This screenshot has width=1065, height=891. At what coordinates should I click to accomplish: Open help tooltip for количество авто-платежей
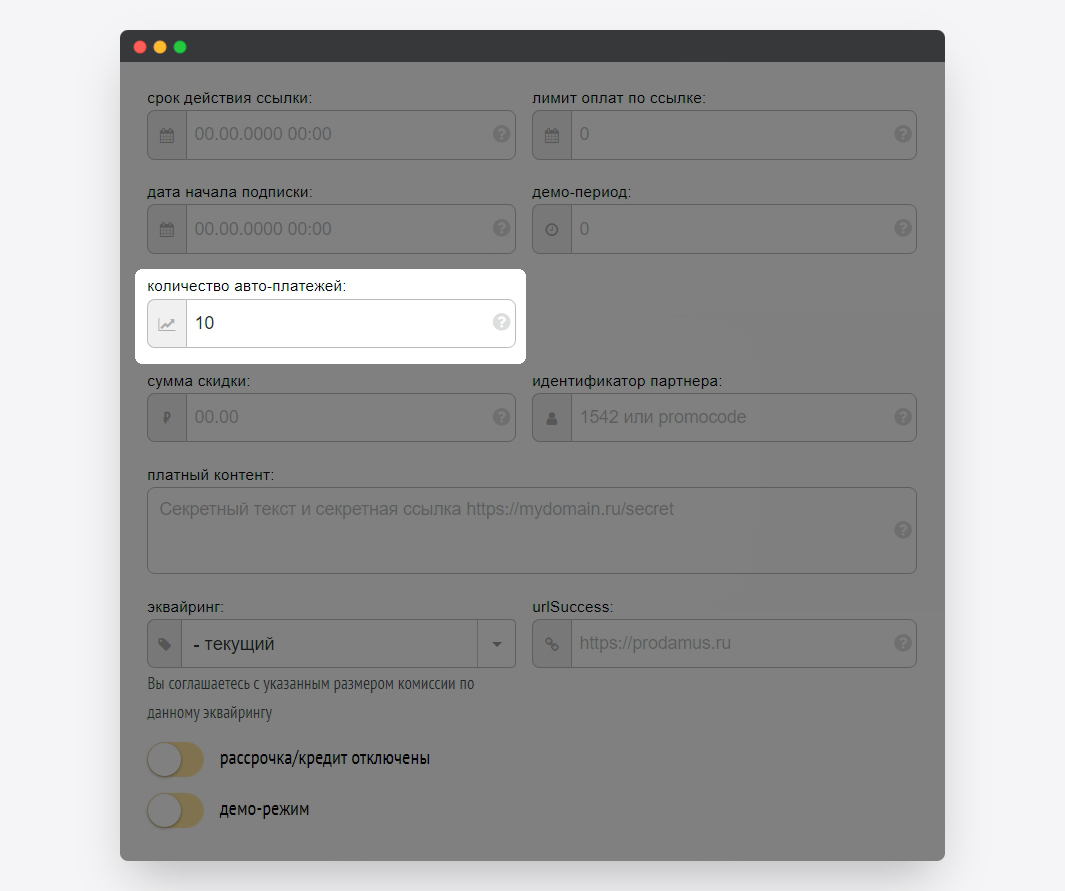pyautogui.click(x=501, y=322)
